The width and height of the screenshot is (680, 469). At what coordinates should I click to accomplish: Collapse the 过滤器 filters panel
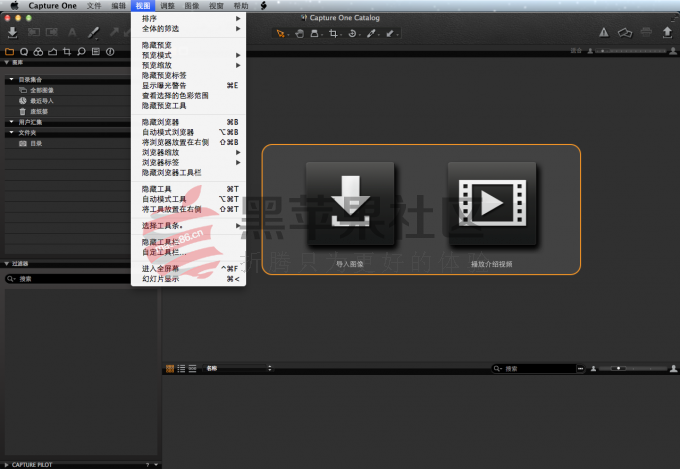point(7,263)
